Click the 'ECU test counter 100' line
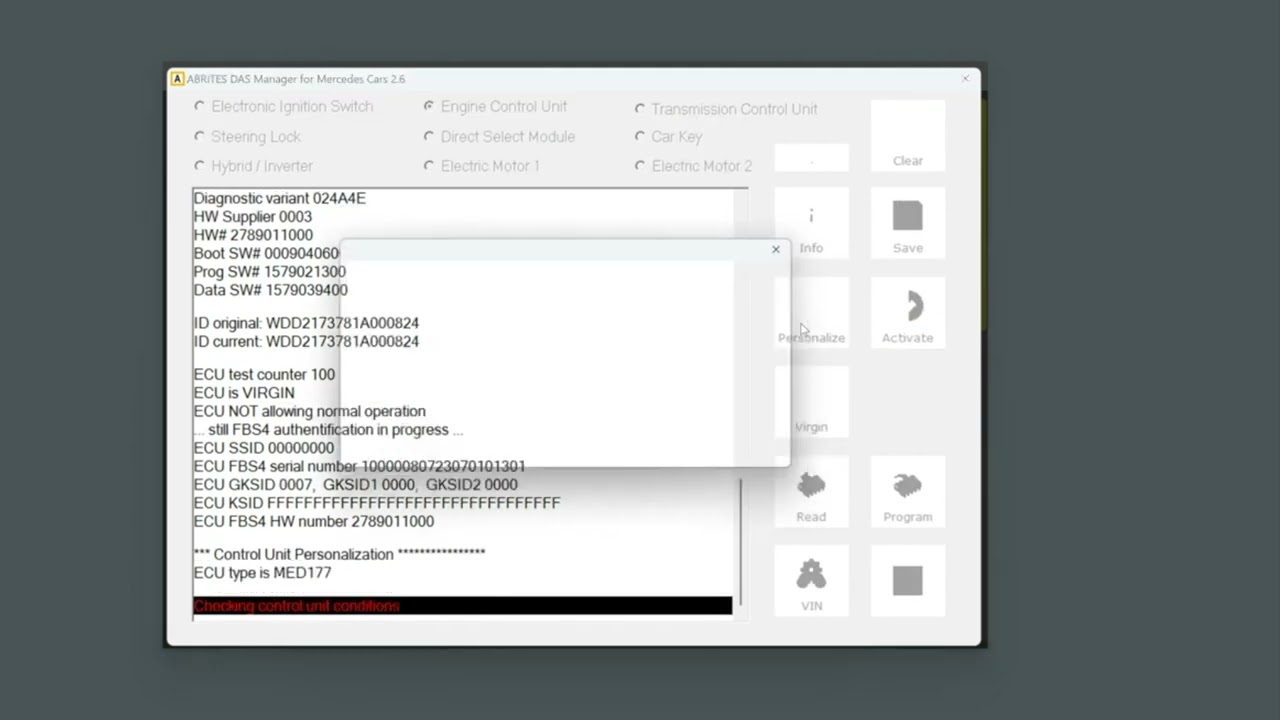 pyautogui.click(x=264, y=374)
